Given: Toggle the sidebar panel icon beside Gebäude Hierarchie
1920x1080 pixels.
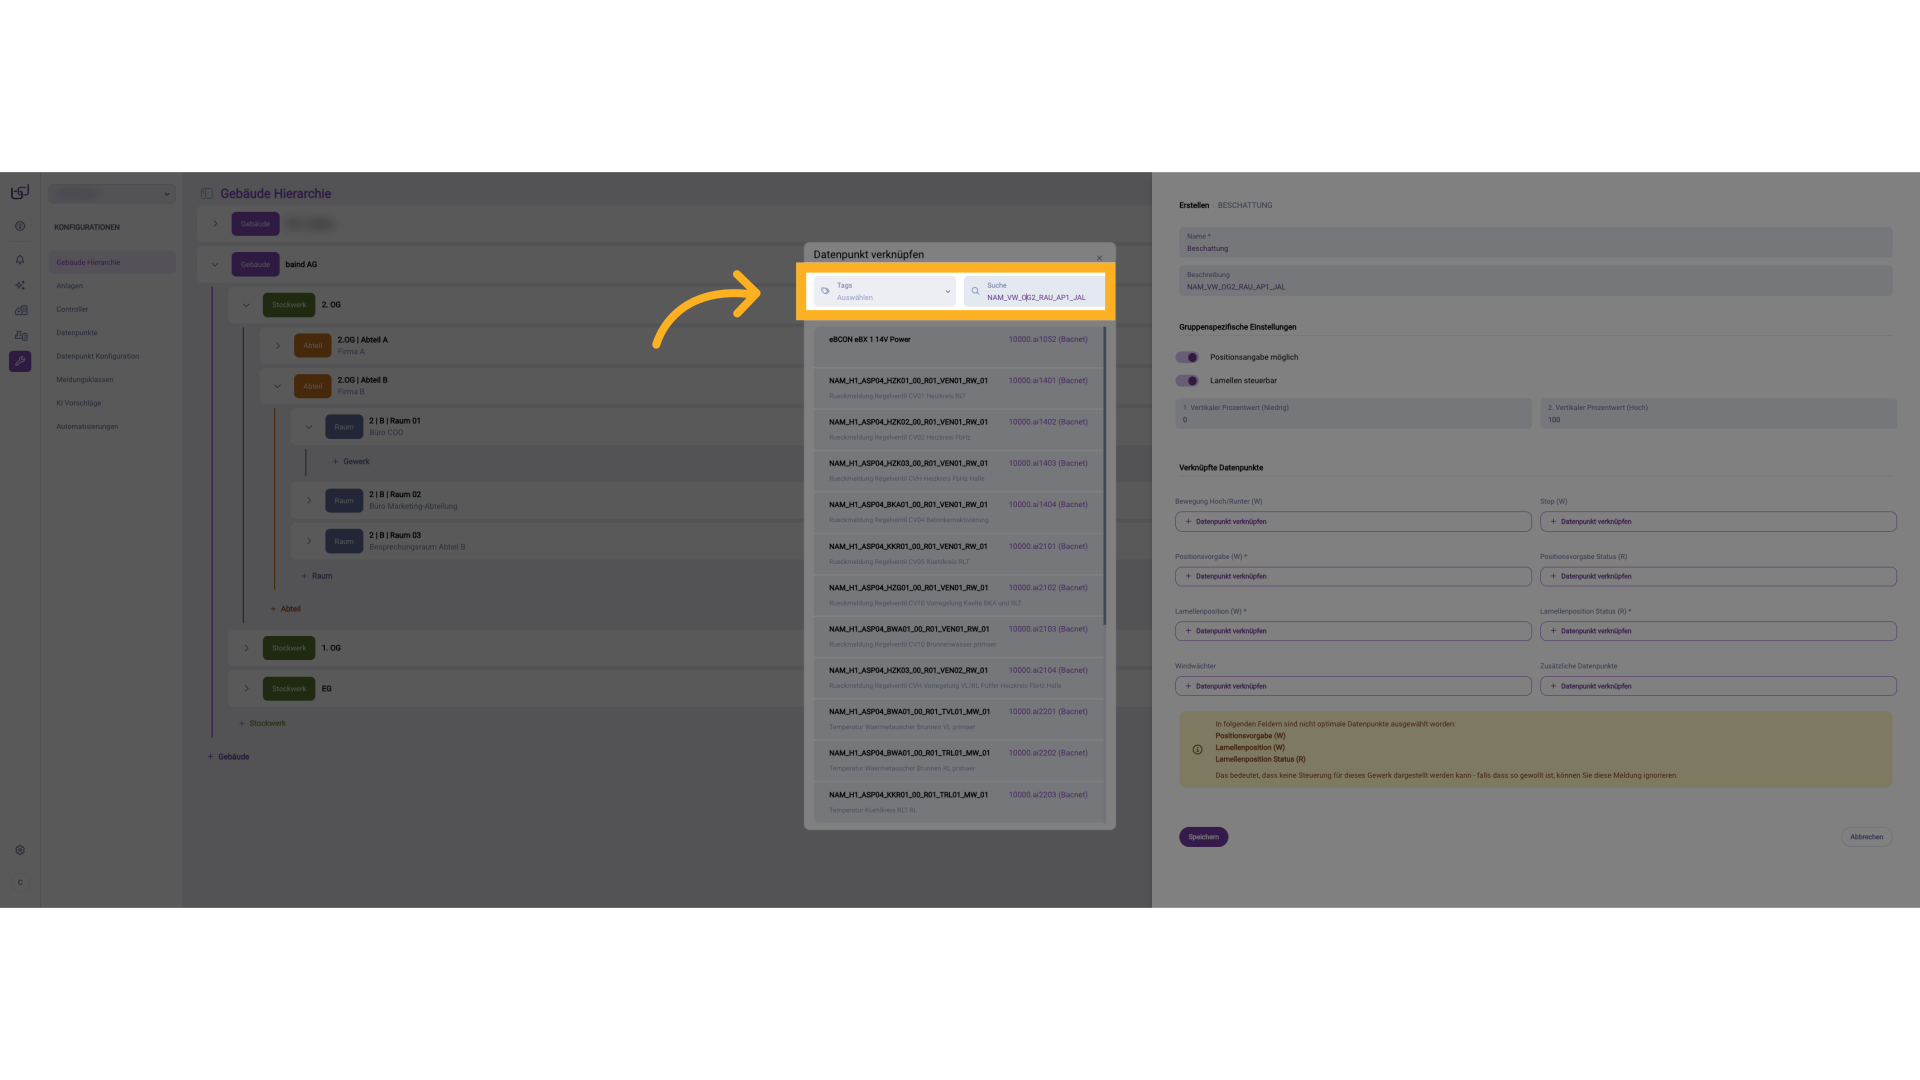Looking at the screenshot, I should [x=207, y=194].
